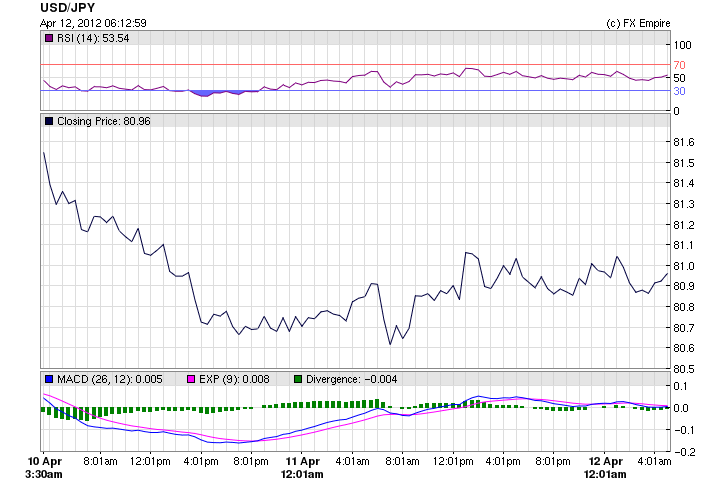Click the RSI (14): 53.54 label
This screenshot has width=710, height=487.
(x=93, y=38)
